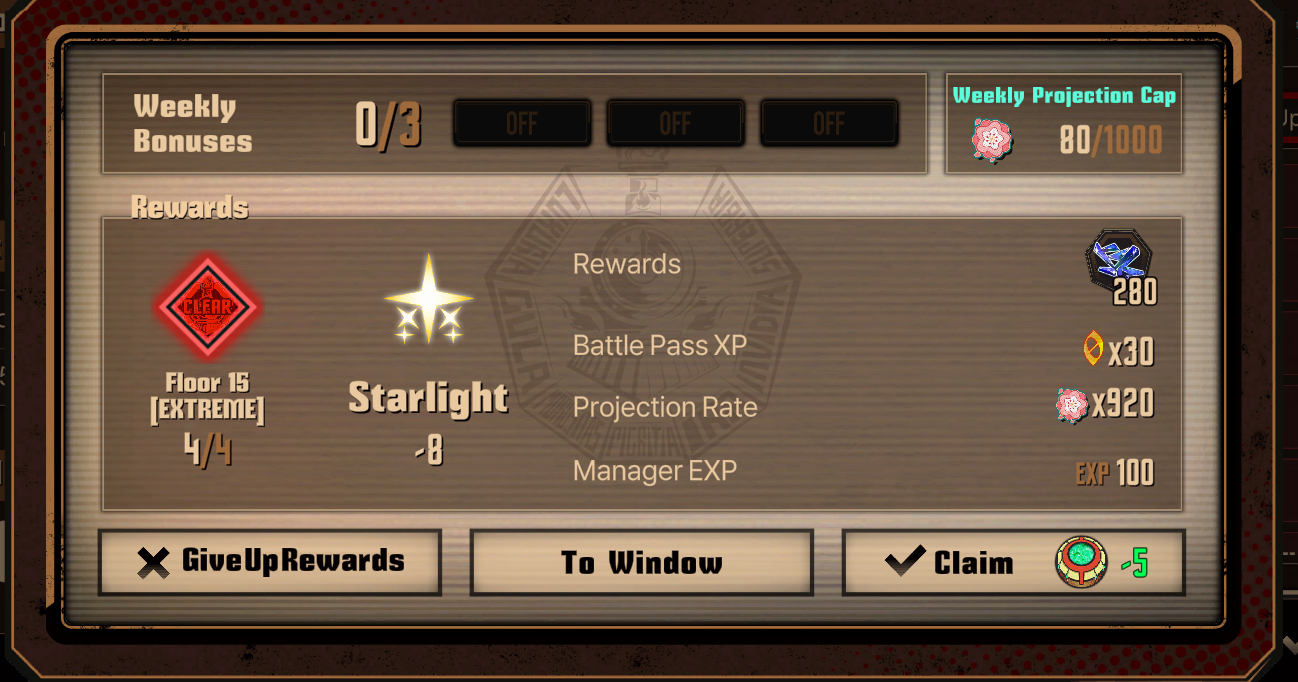Click the Floor 15 [EXTREME] label
This screenshot has width=1298, height=682.
(208, 397)
